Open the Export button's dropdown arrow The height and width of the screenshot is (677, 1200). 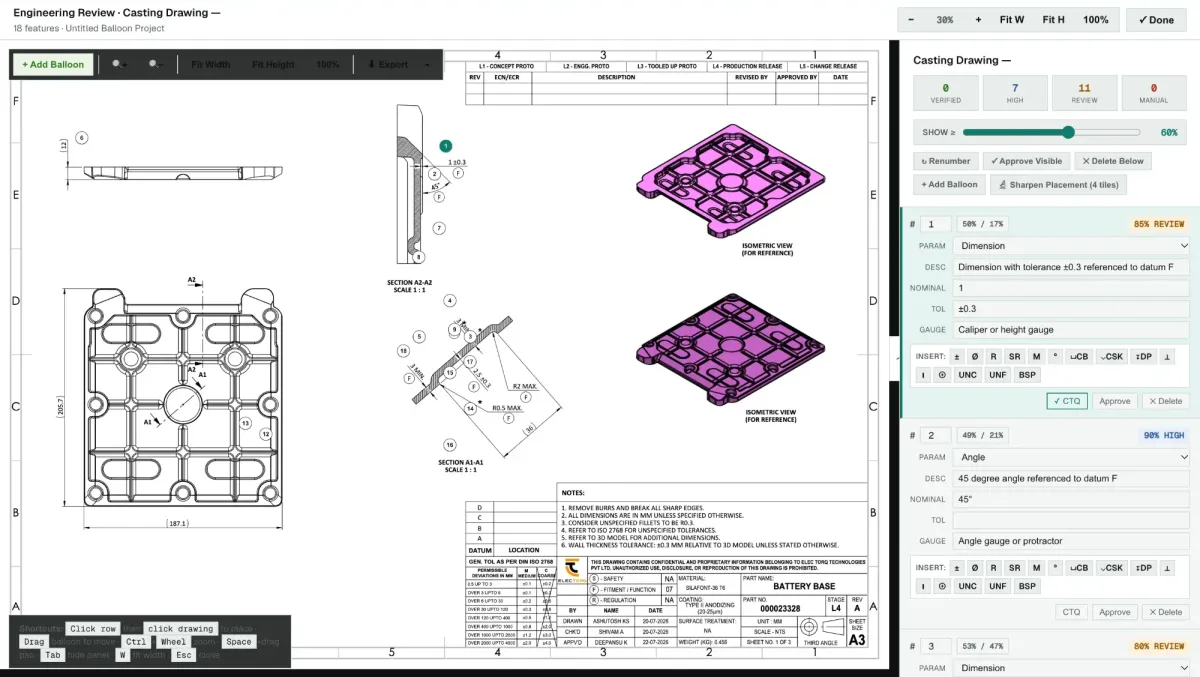(x=428, y=64)
